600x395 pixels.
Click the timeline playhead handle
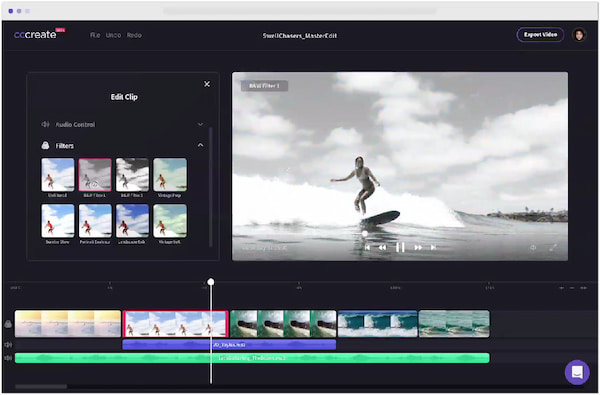(x=210, y=282)
